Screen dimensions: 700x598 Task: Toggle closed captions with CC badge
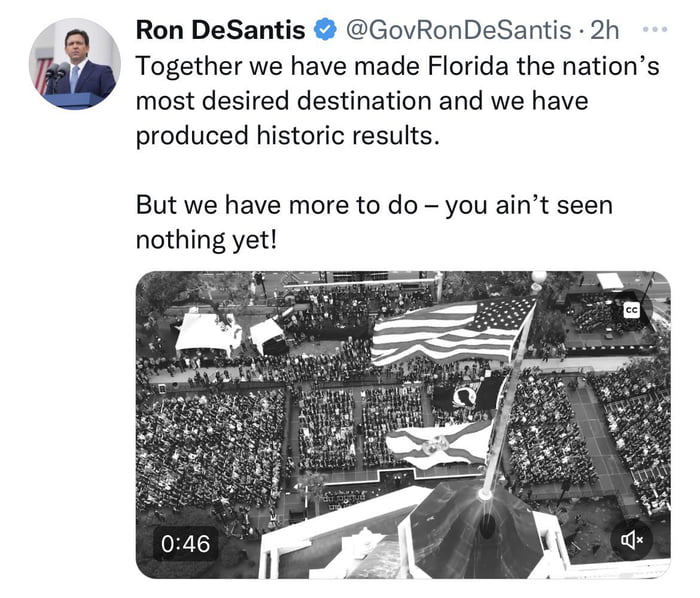631,311
